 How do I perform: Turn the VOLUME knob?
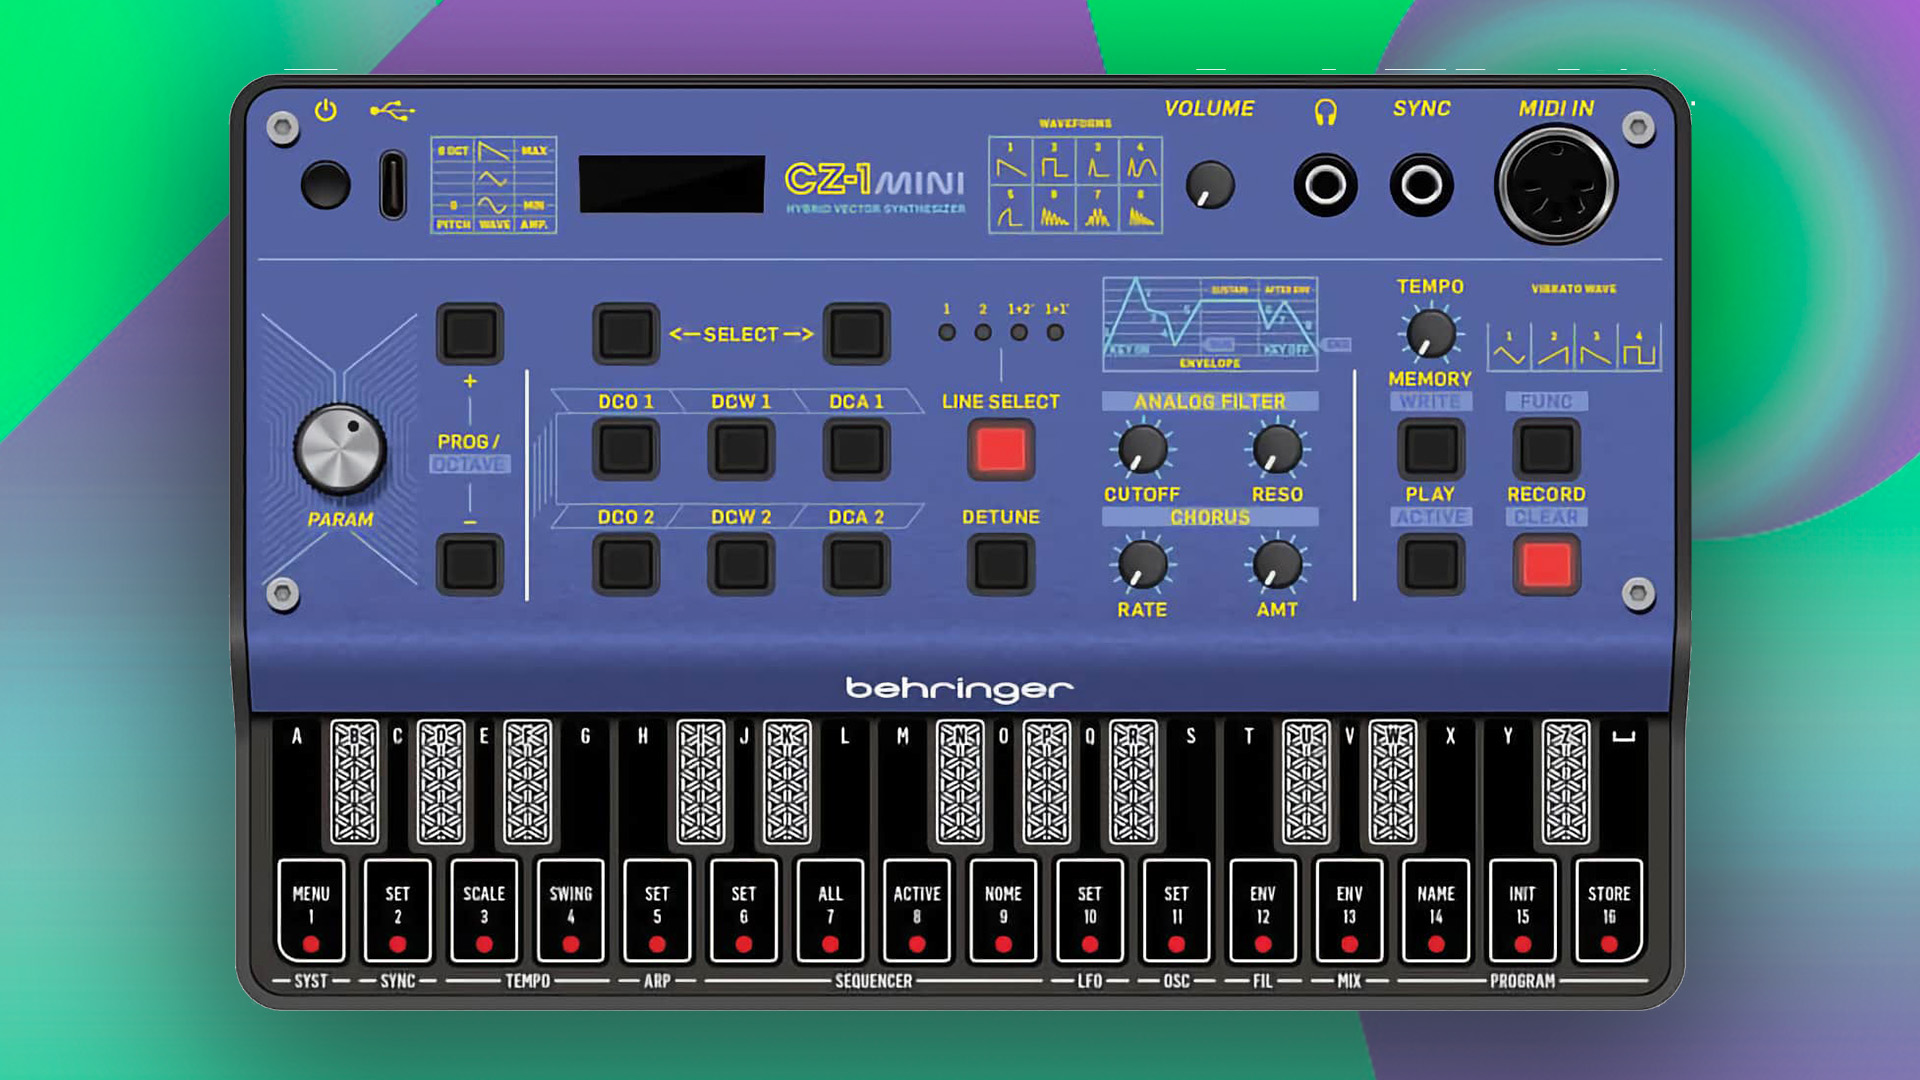coord(1210,185)
